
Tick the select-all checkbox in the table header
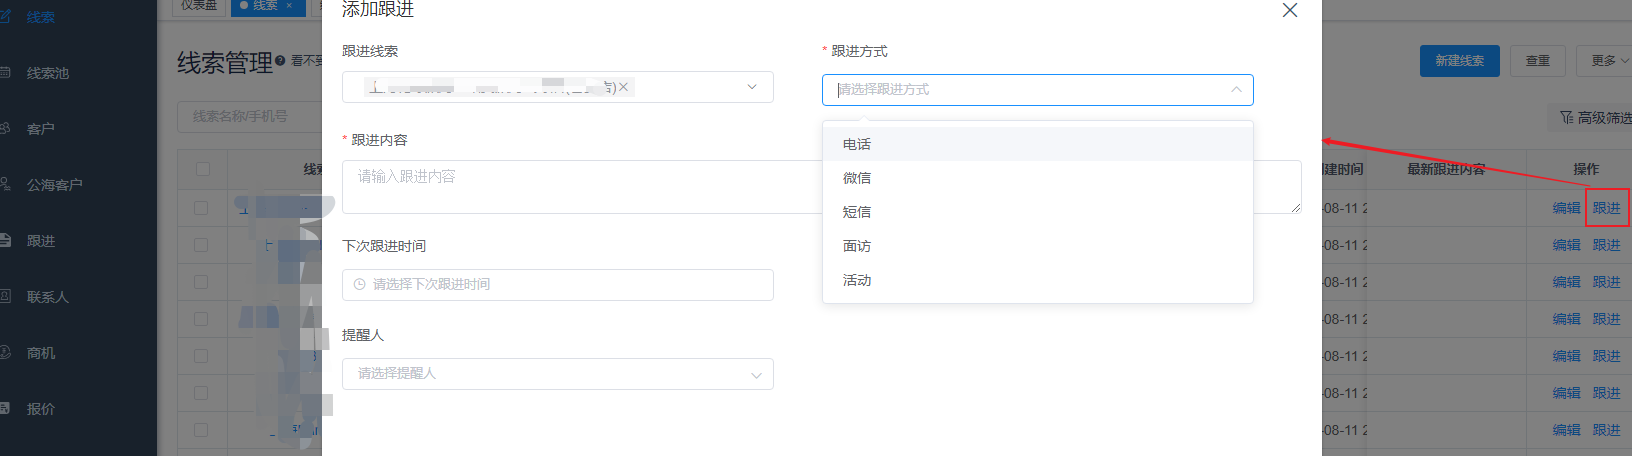[x=203, y=169]
